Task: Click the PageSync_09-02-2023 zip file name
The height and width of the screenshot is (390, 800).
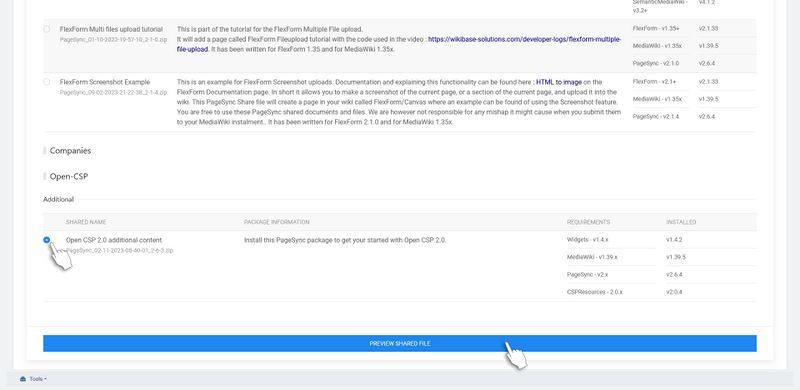Action: point(113,92)
